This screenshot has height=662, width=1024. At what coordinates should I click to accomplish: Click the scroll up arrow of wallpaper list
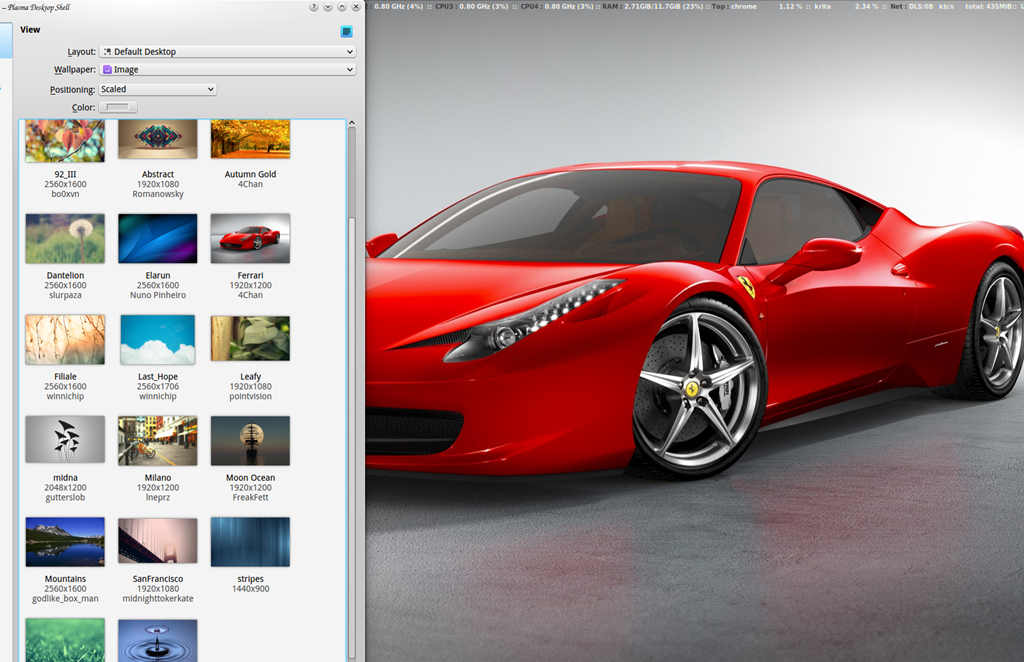(x=352, y=123)
